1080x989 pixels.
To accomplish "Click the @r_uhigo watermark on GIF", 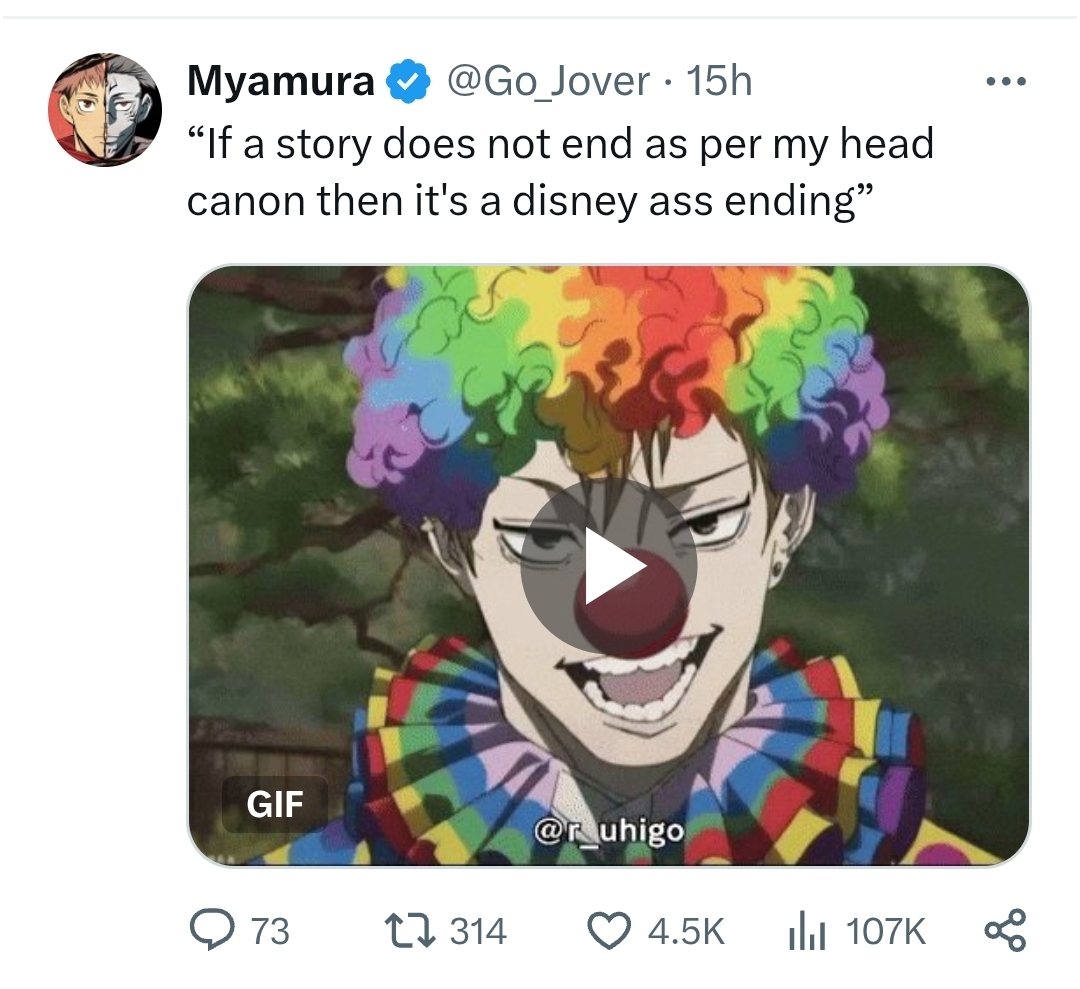I will [x=609, y=832].
